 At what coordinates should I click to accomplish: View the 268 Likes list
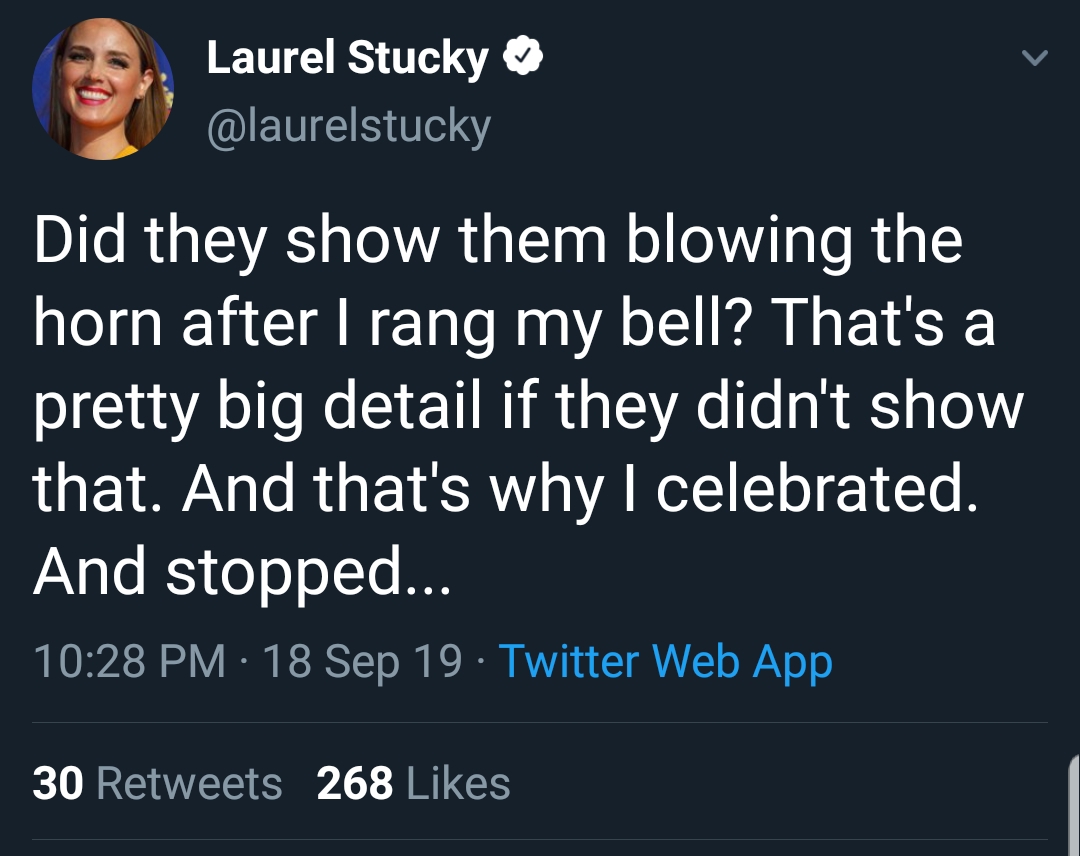coord(413,784)
